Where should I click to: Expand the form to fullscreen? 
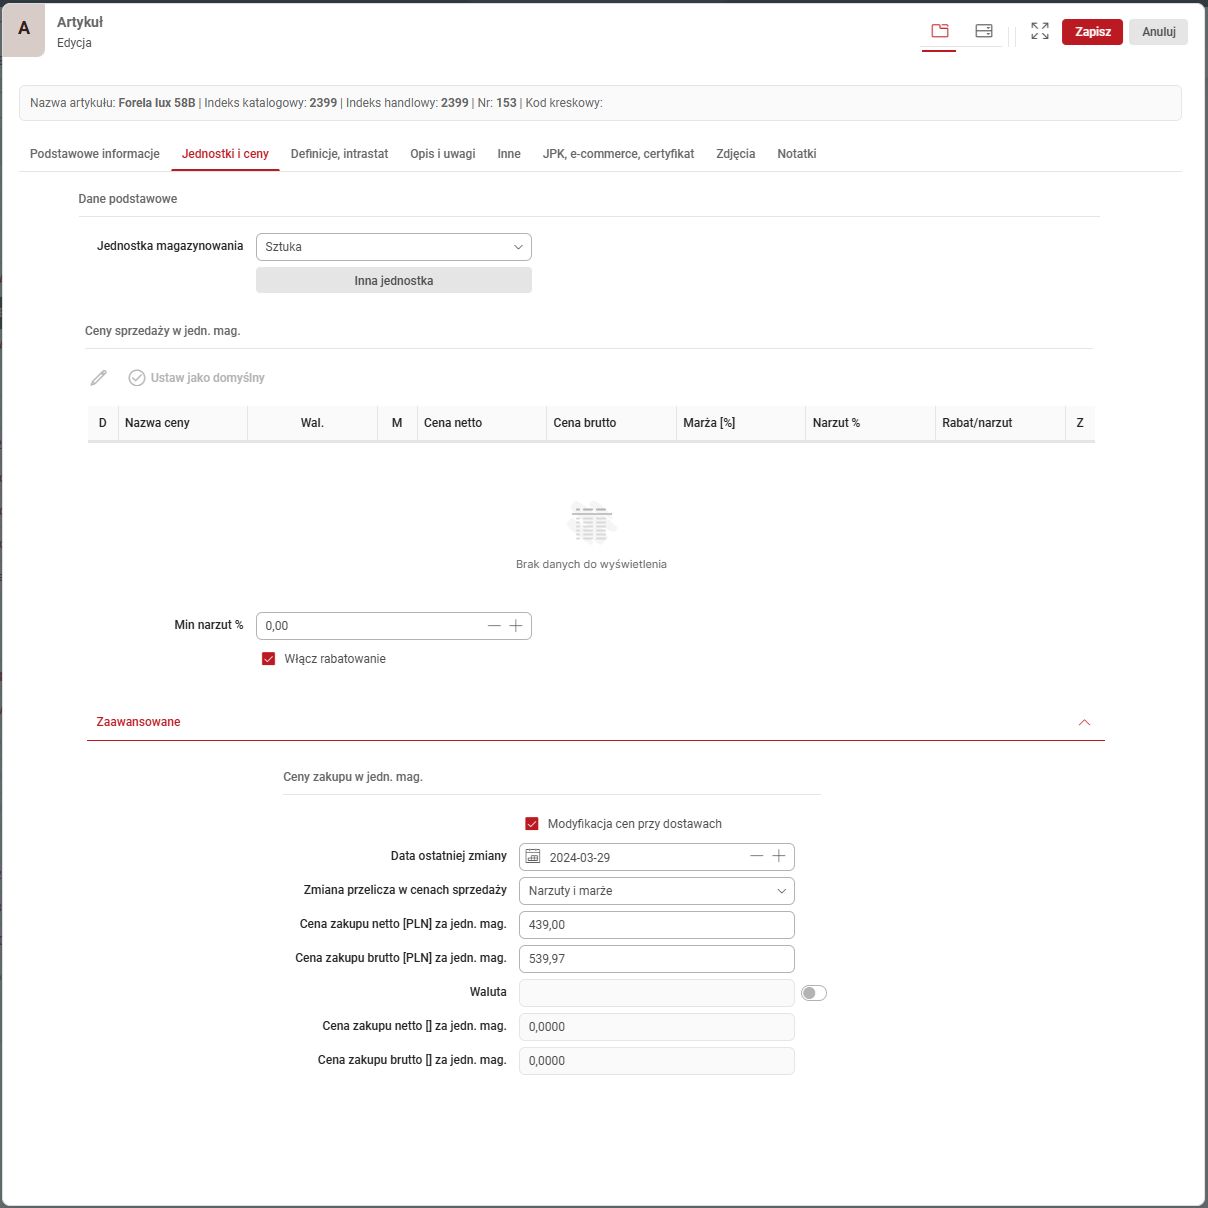[x=1040, y=31]
